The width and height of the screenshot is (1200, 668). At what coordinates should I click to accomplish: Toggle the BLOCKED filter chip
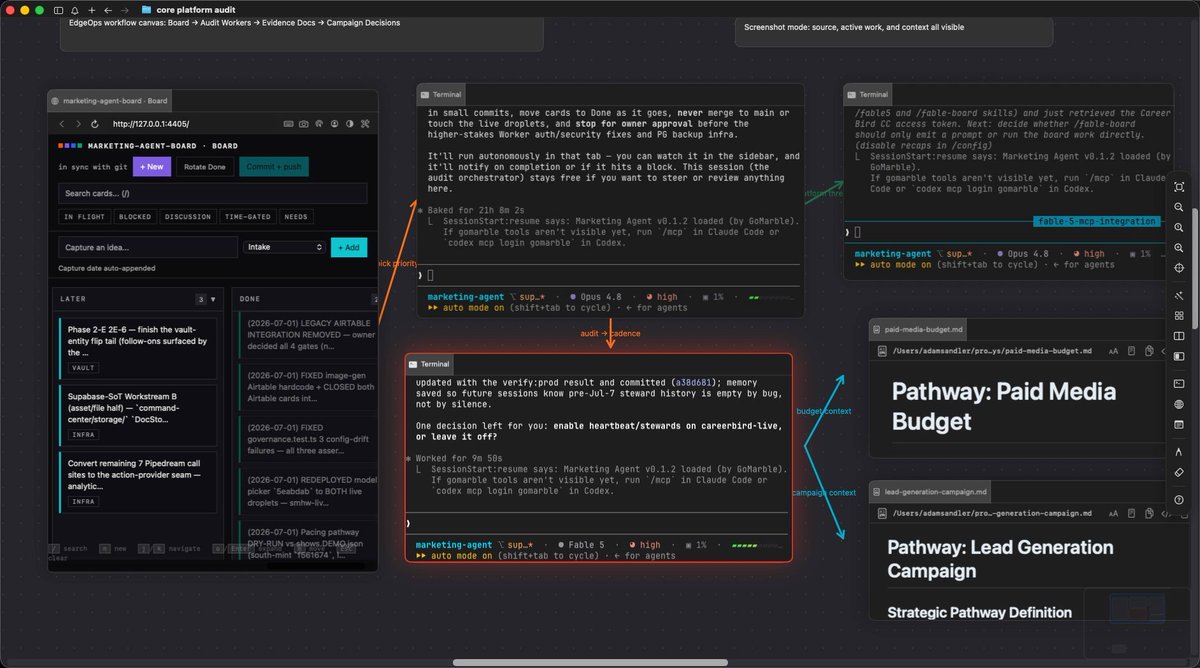[x=135, y=217]
